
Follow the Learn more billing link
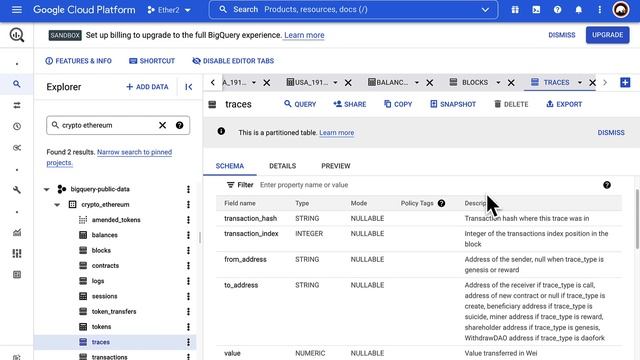[304, 35]
